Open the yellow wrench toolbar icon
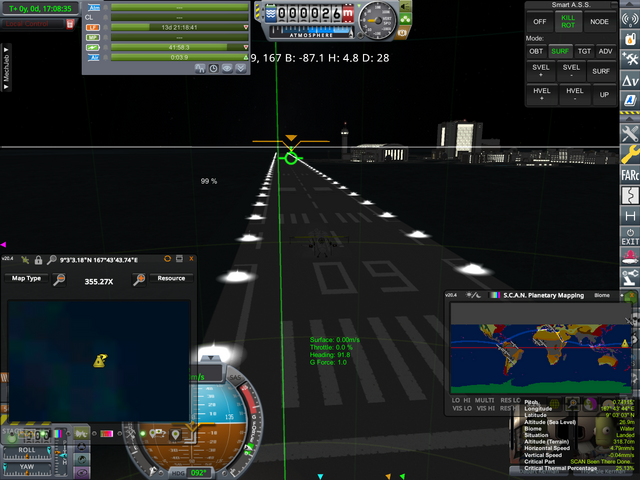Viewport: 640px width, 480px height. click(x=630, y=154)
